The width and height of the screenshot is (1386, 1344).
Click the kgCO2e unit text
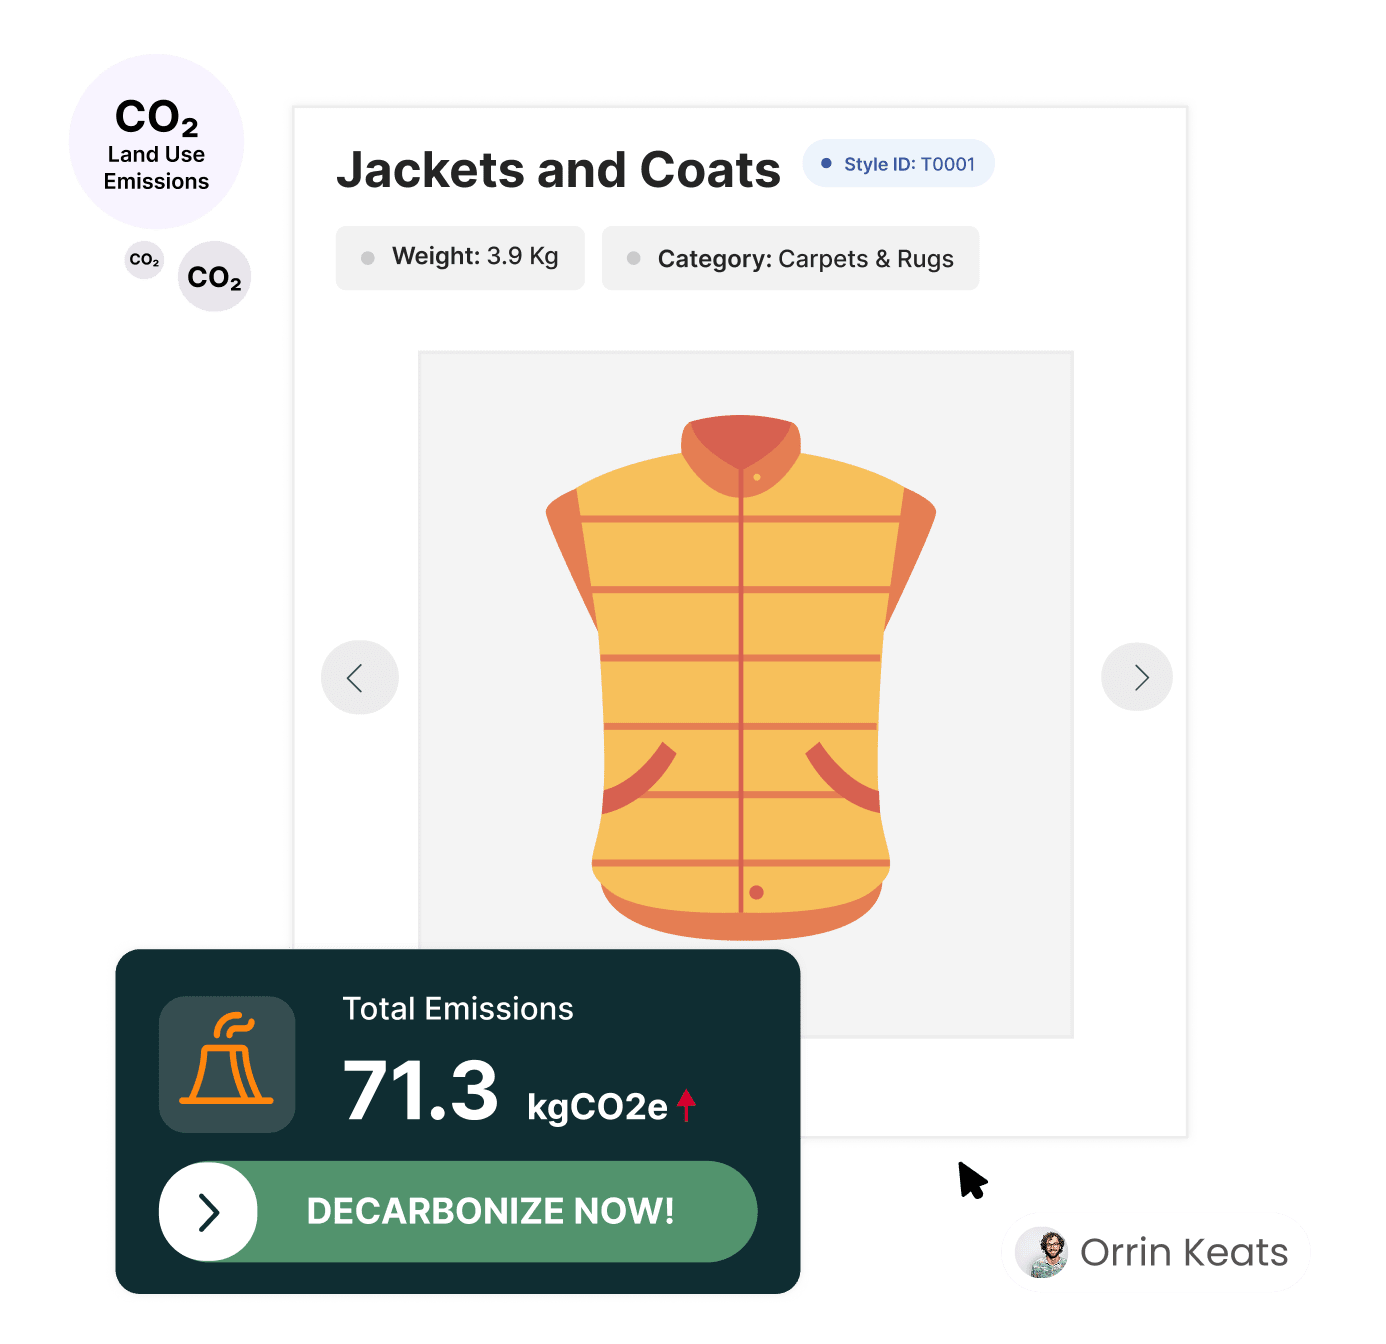597,1107
